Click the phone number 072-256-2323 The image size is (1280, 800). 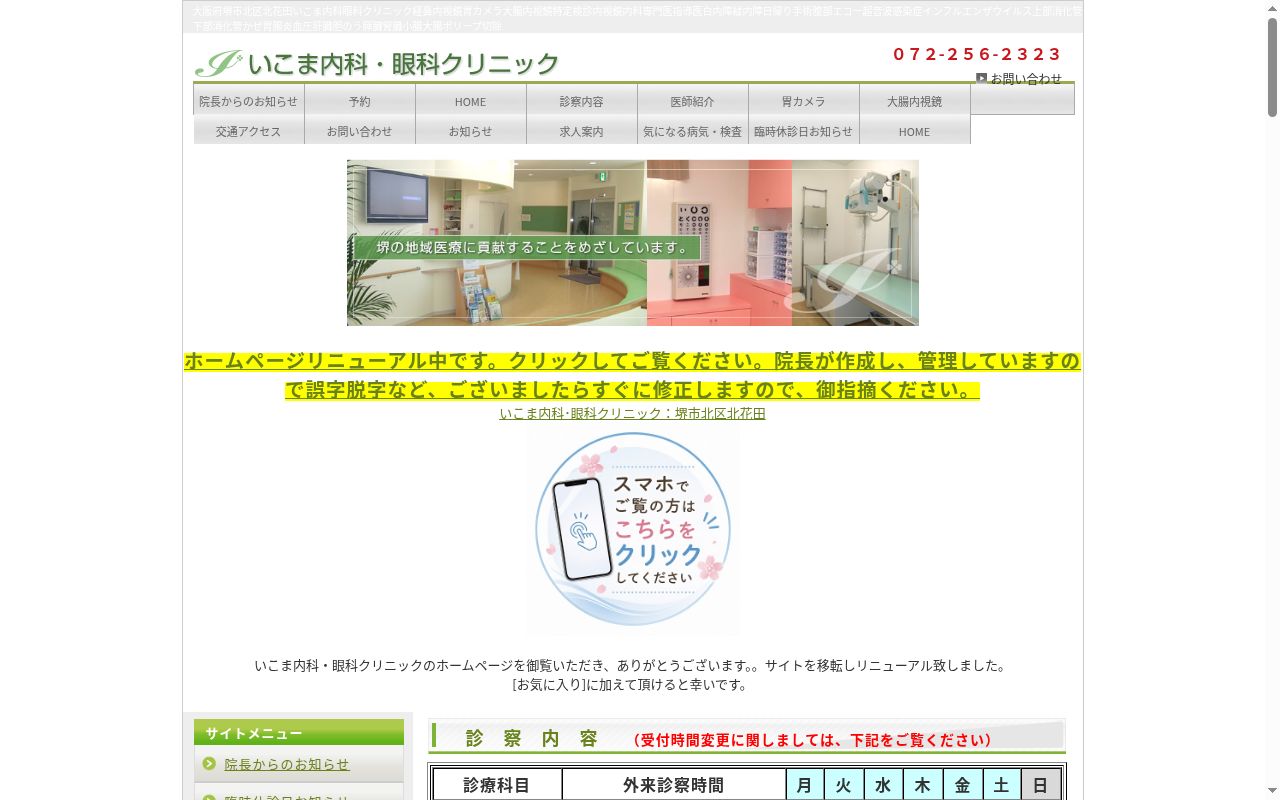coord(977,54)
